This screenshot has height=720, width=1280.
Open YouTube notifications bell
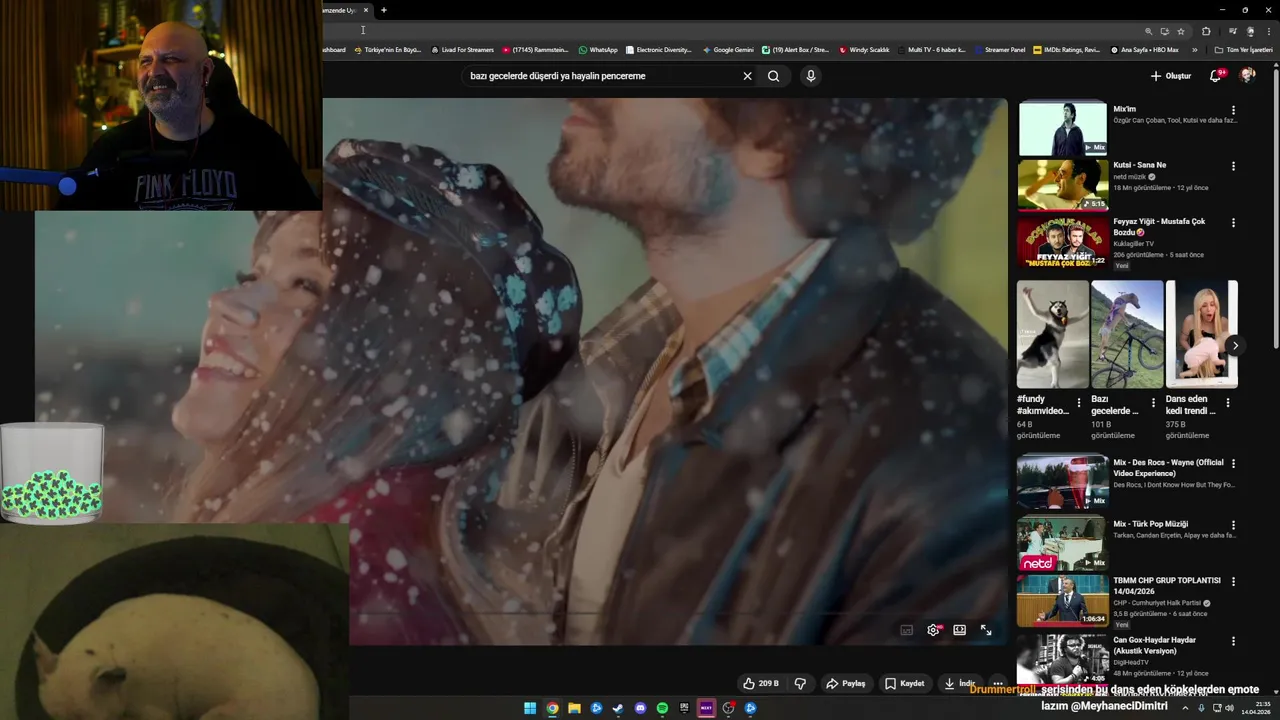point(1216,76)
